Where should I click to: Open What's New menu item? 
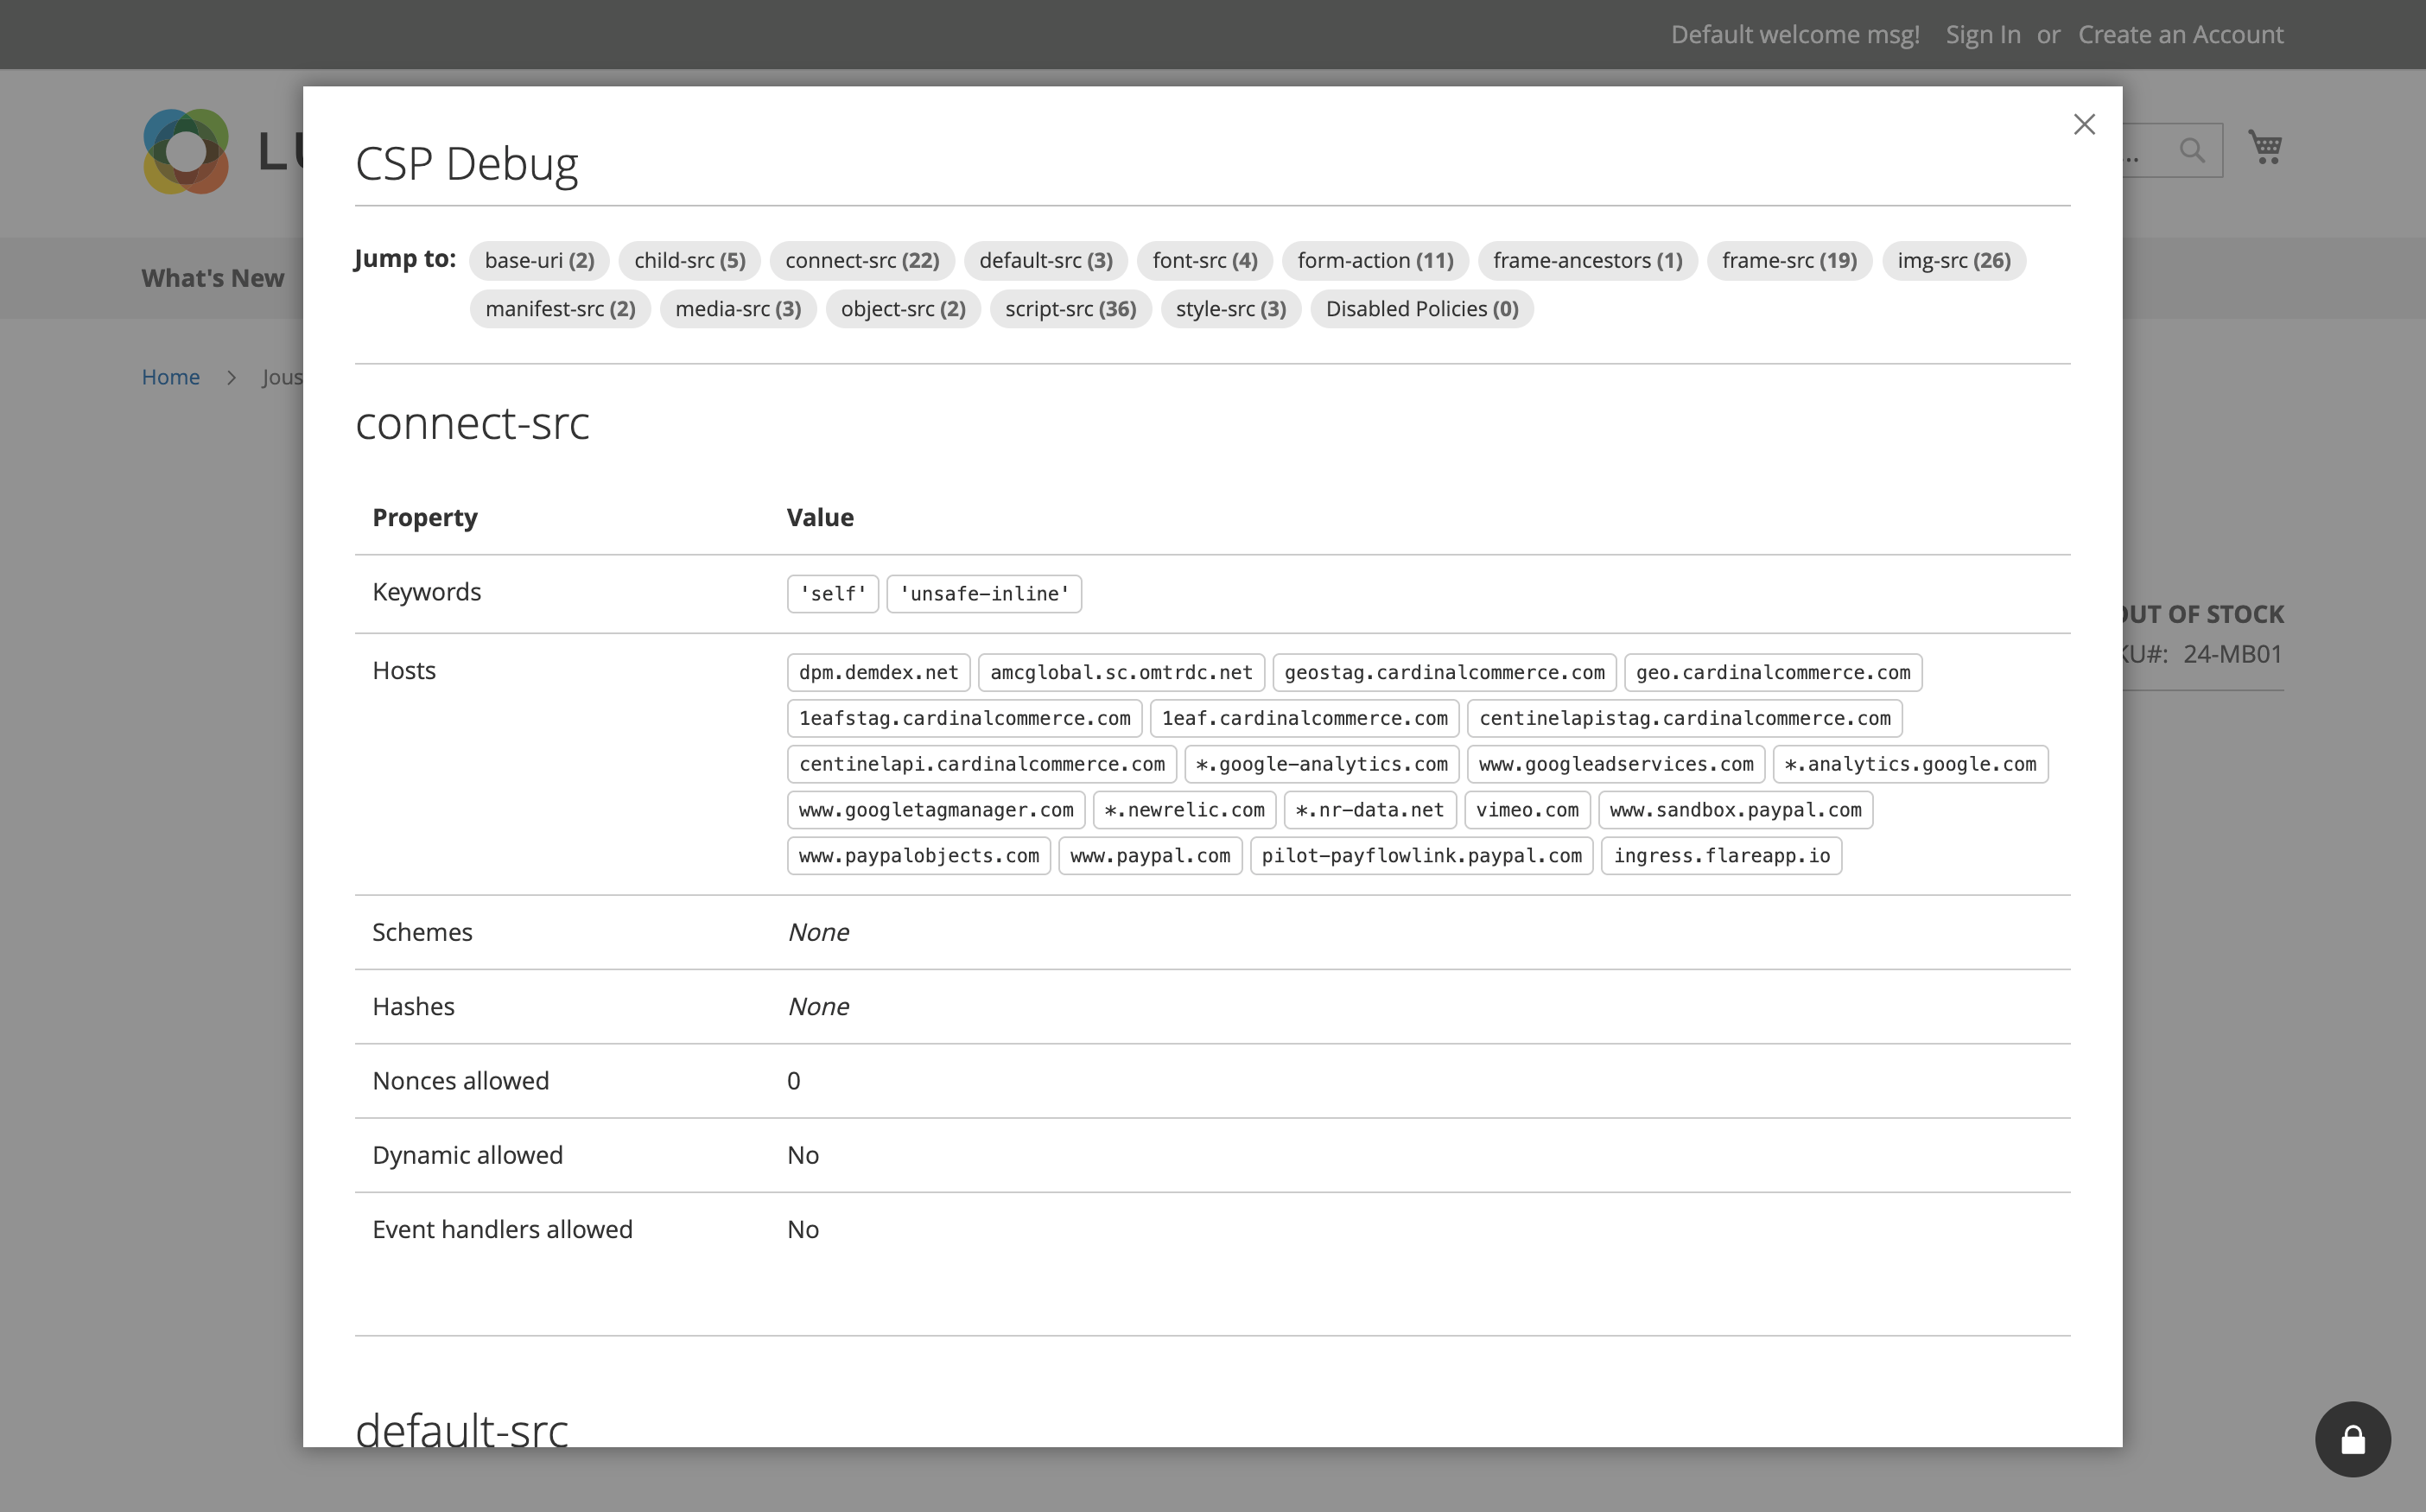click(212, 278)
